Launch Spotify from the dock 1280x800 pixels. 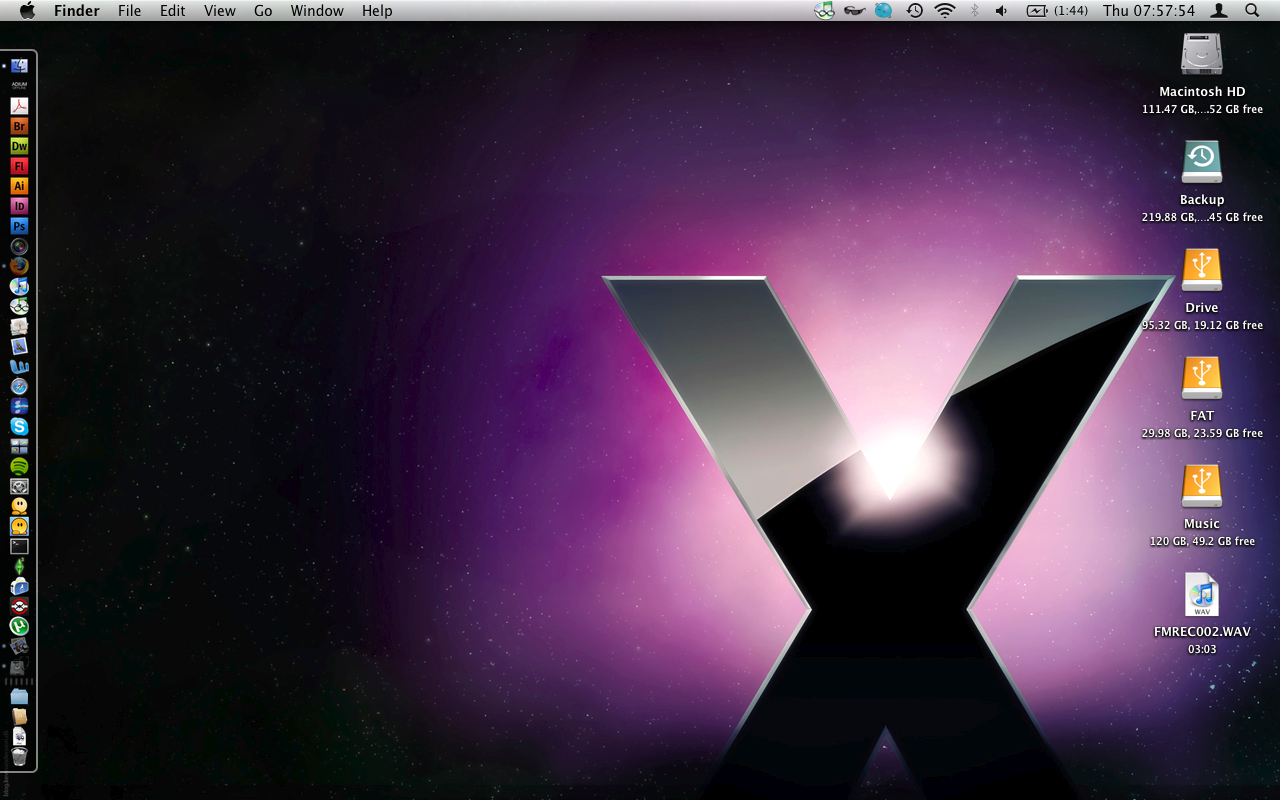pyautogui.click(x=19, y=466)
